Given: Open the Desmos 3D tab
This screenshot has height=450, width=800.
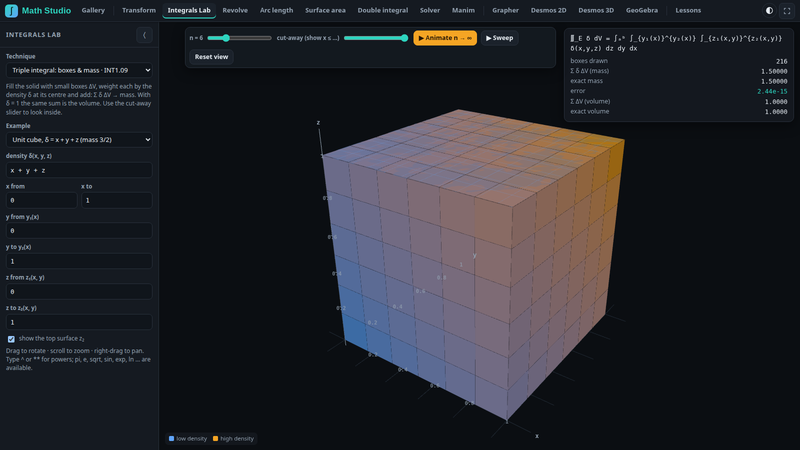Looking at the screenshot, I should click(596, 10).
